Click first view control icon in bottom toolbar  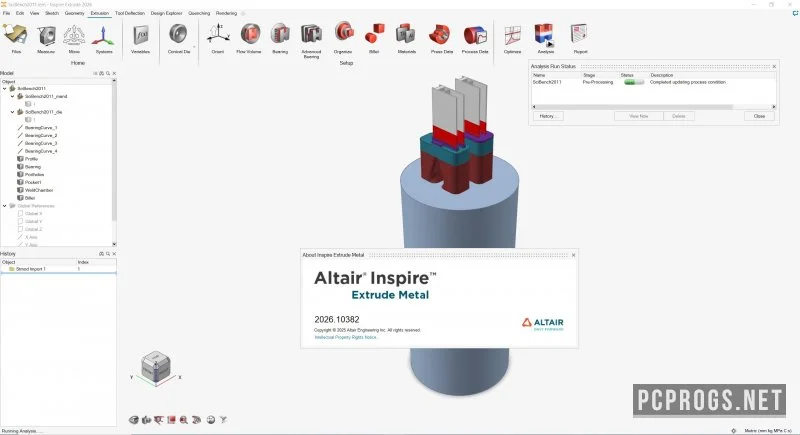click(x=134, y=420)
